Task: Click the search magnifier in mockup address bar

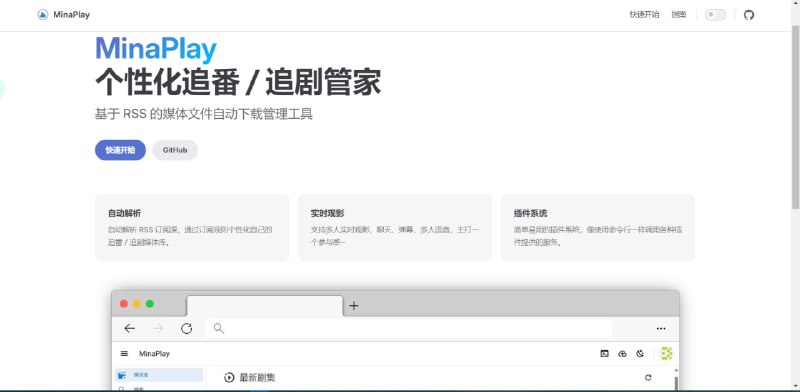Action: (x=219, y=328)
